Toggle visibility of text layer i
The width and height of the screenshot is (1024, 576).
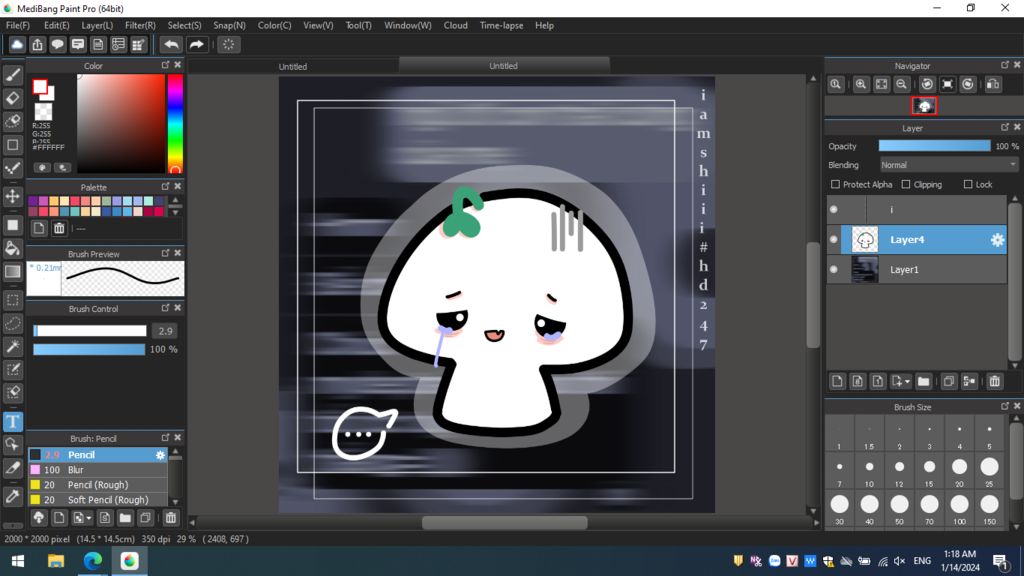click(834, 210)
